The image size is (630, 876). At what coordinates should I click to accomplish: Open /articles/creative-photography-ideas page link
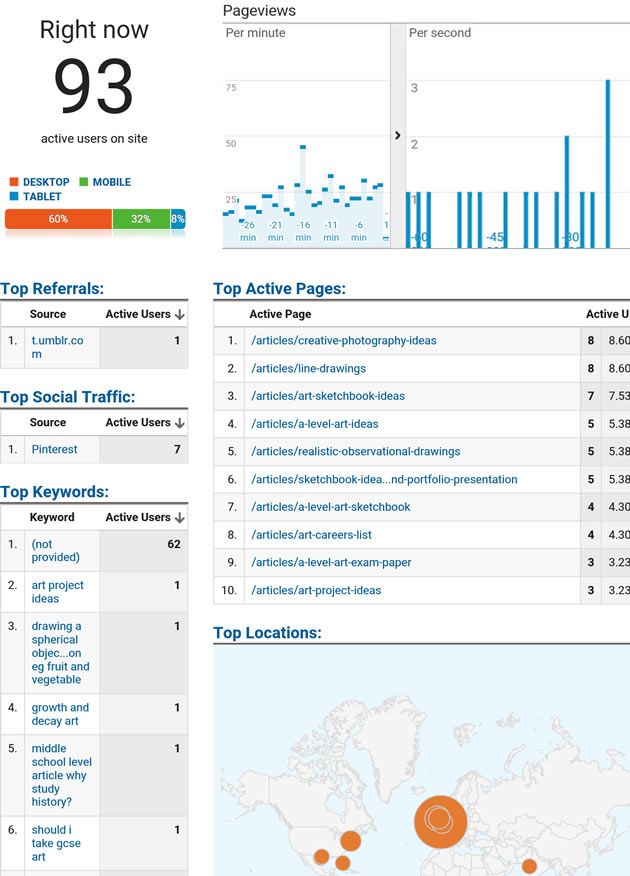coord(344,341)
